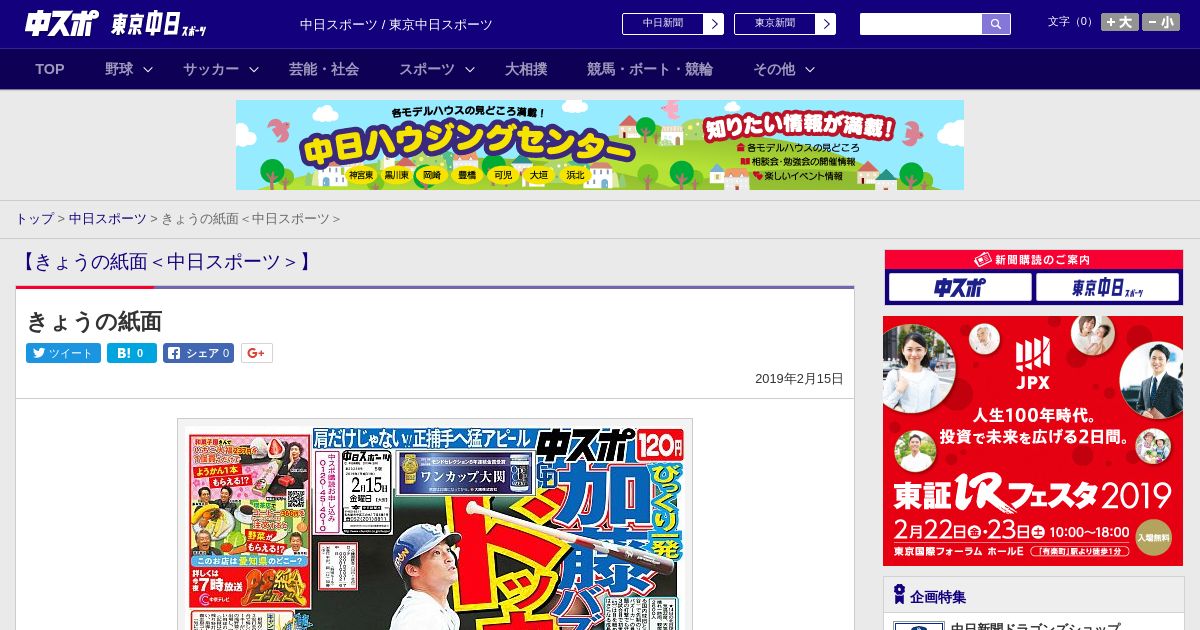Open the 大相撲 menu item
Image resolution: width=1200 pixels, height=630 pixels.
coord(526,69)
